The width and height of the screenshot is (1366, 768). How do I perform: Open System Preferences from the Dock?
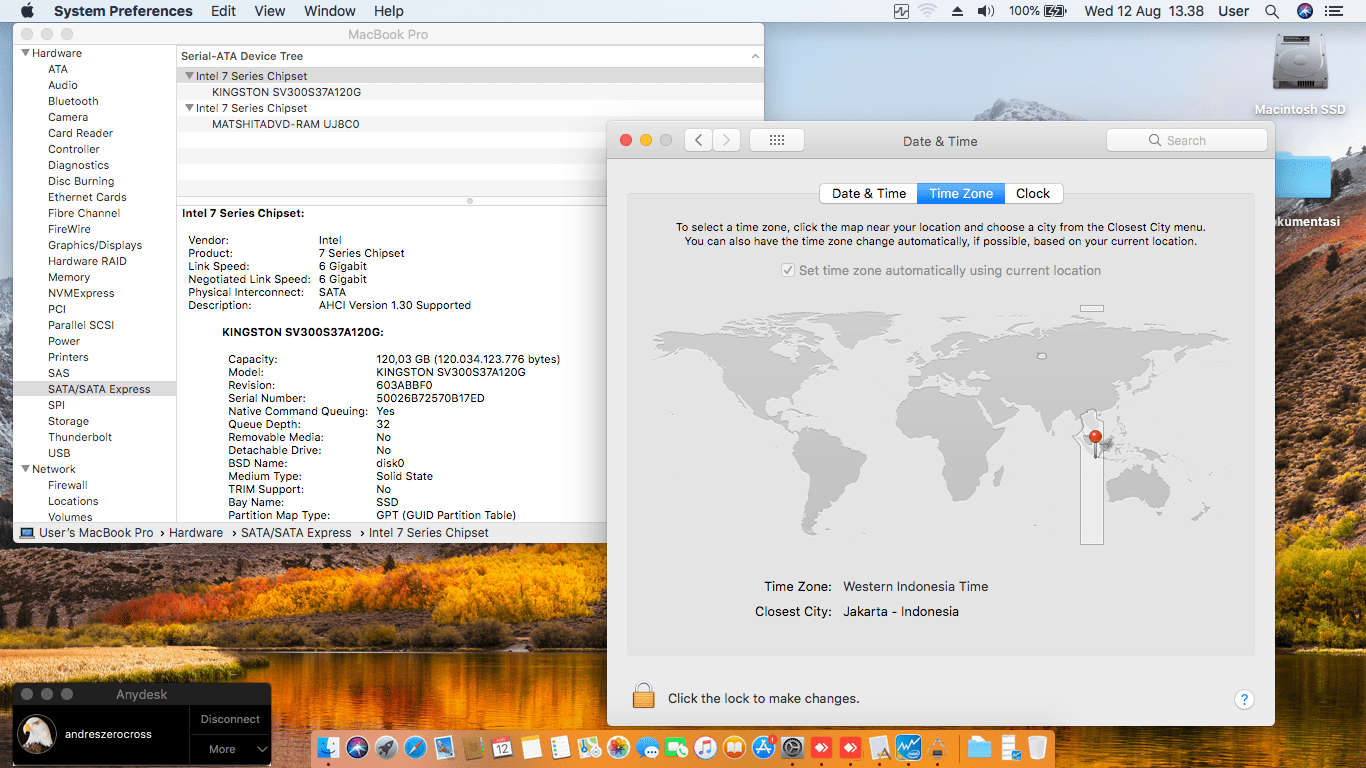point(793,747)
